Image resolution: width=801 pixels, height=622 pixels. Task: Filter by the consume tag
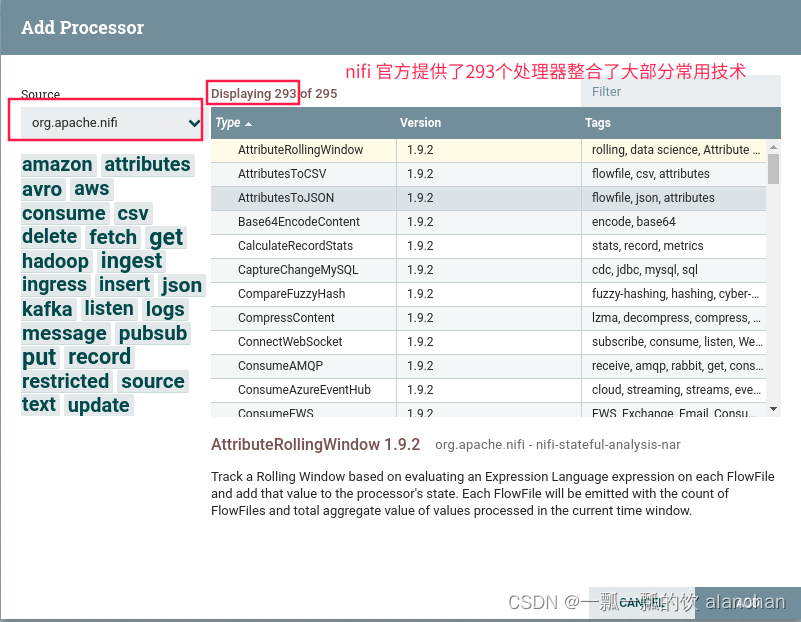[x=64, y=213]
